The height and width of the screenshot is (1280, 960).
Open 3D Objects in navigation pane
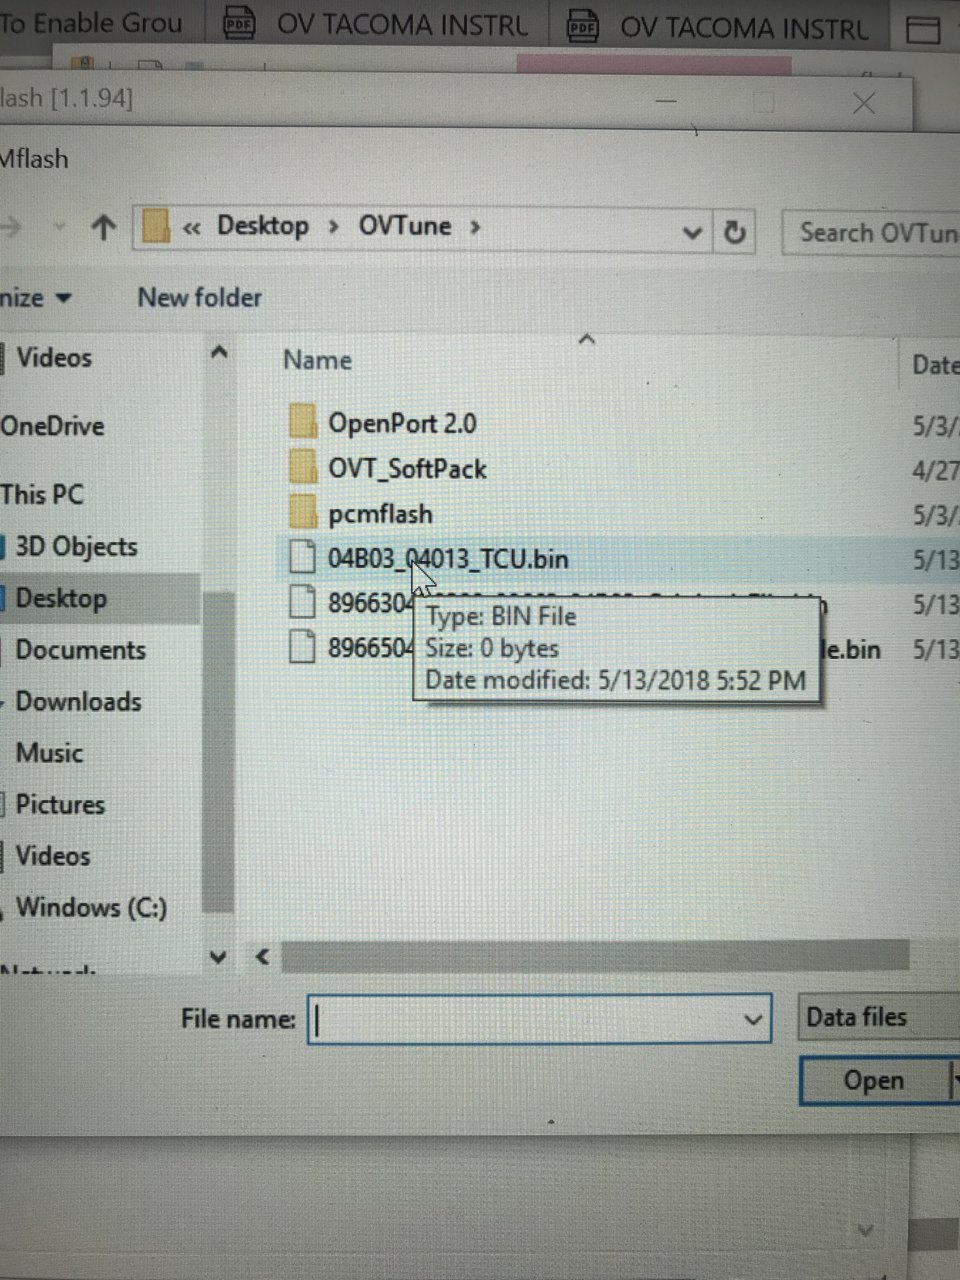click(x=76, y=547)
